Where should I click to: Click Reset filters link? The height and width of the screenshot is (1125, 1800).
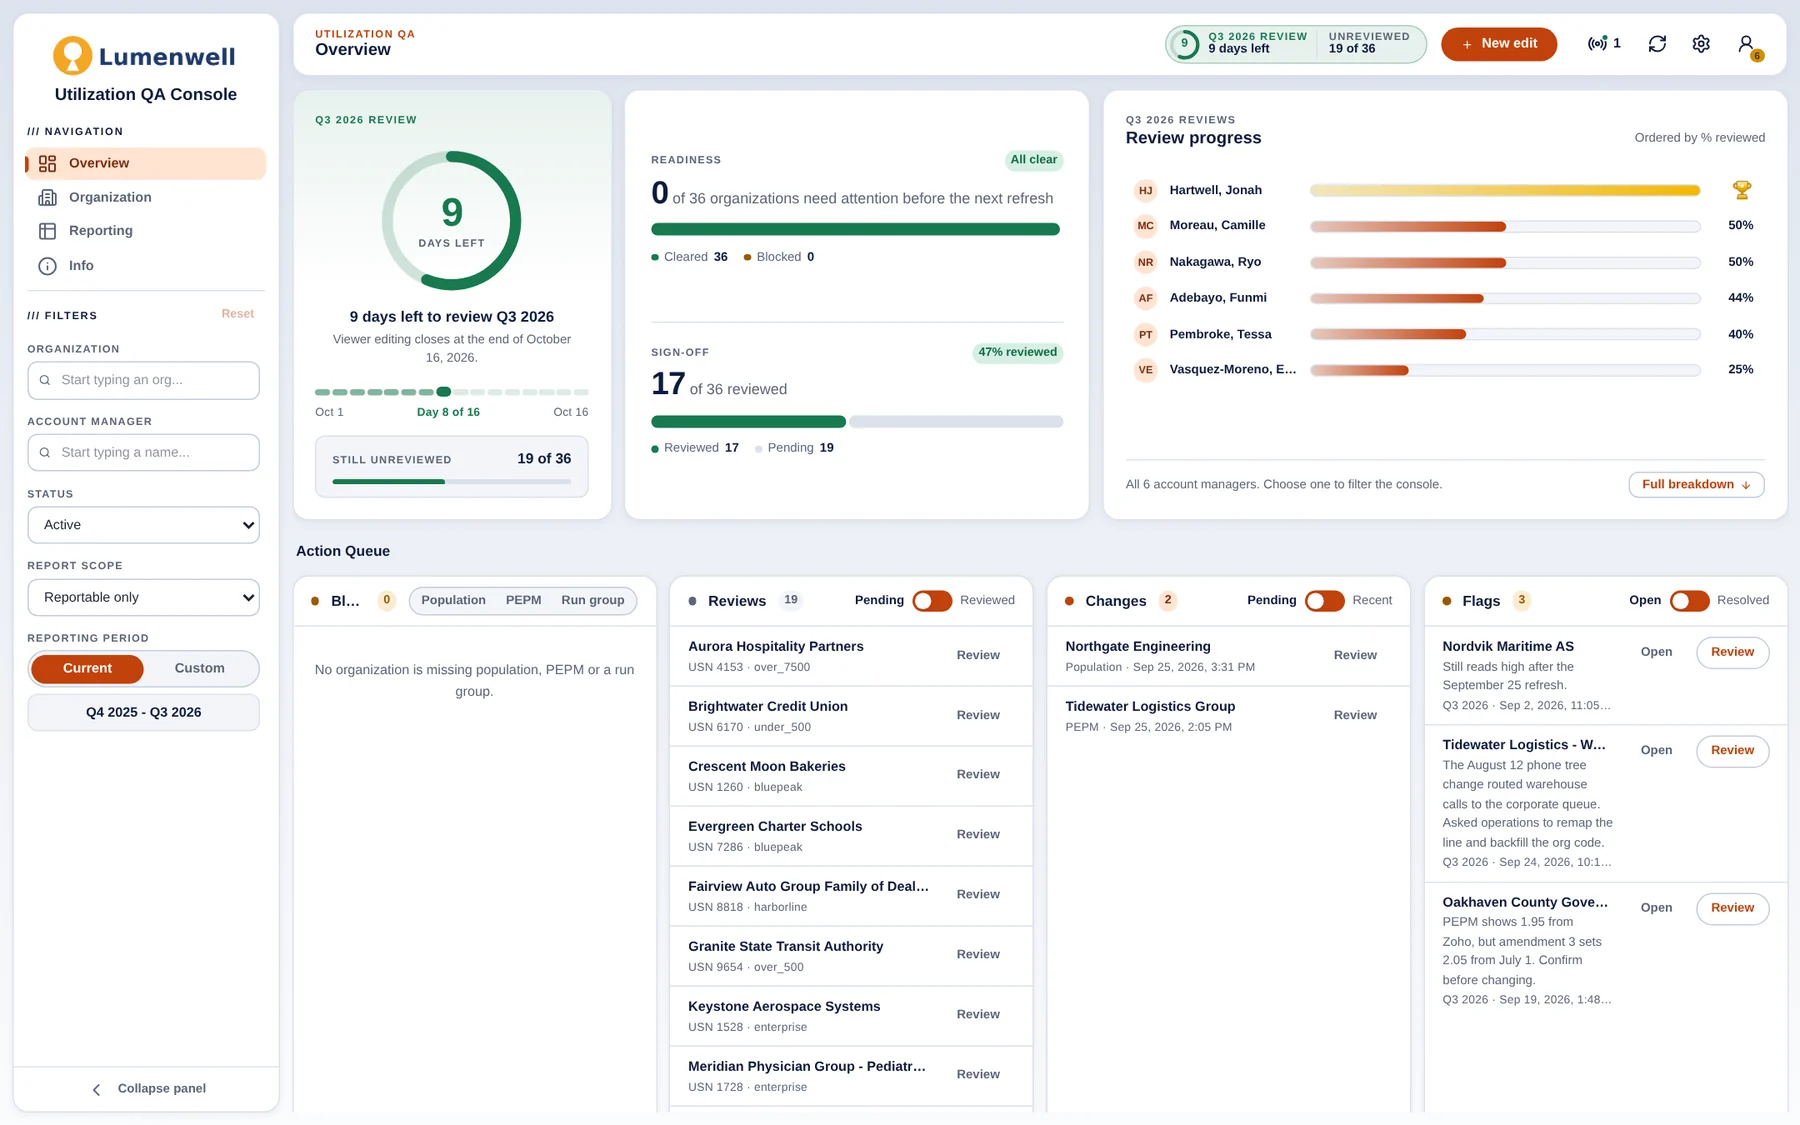tap(237, 314)
